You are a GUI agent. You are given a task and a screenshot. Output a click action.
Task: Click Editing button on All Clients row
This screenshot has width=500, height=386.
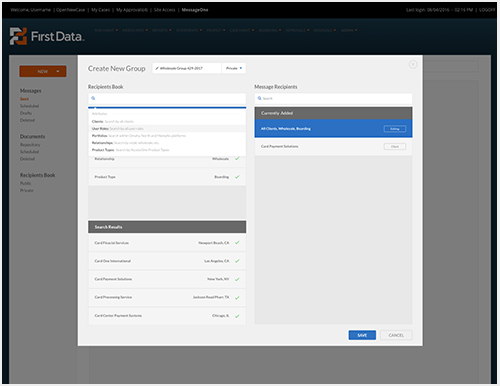point(395,129)
